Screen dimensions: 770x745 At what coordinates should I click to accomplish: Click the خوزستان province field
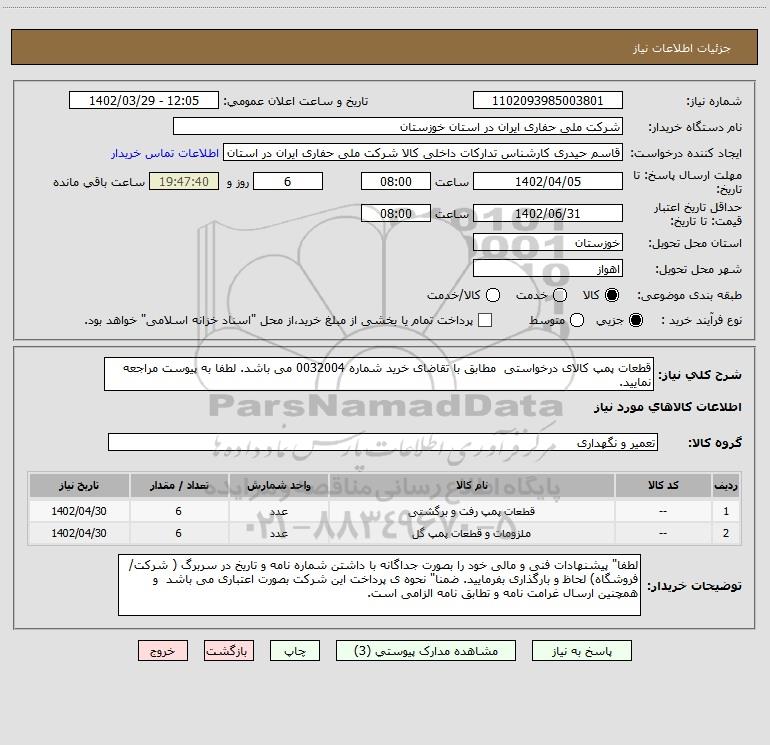[x=548, y=243]
